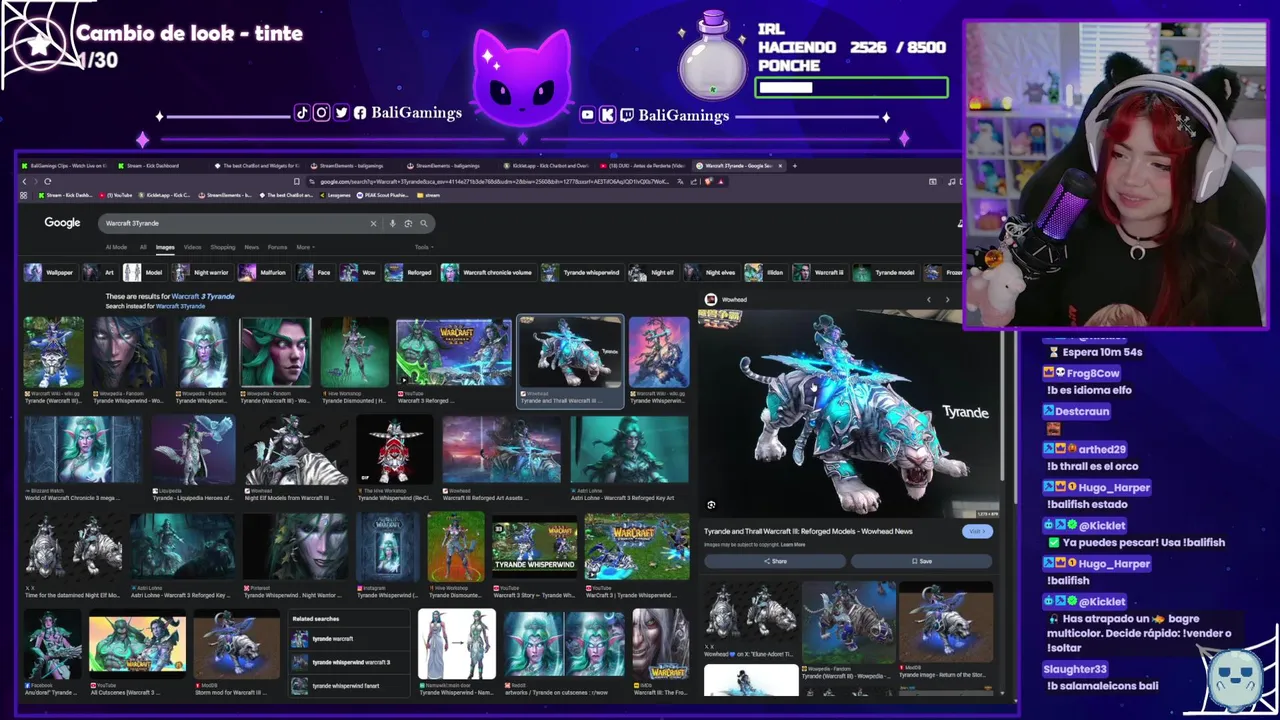Click the browser back arrow
The height and width of the screenshot is (720, 1280).
tap(25, 181)
